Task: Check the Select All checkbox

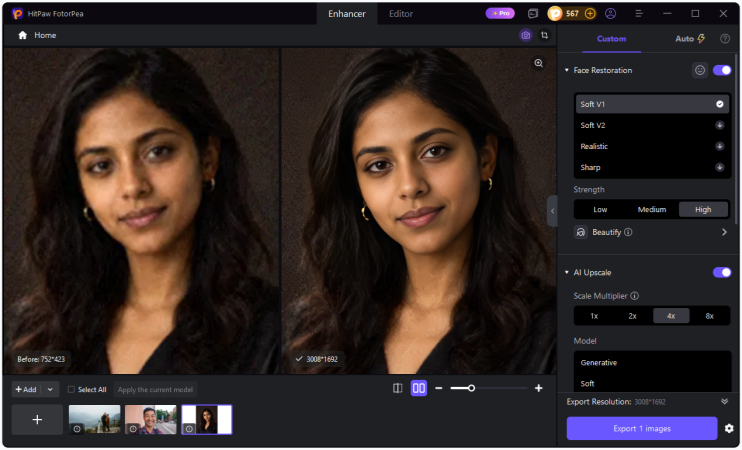Action: 71,389
